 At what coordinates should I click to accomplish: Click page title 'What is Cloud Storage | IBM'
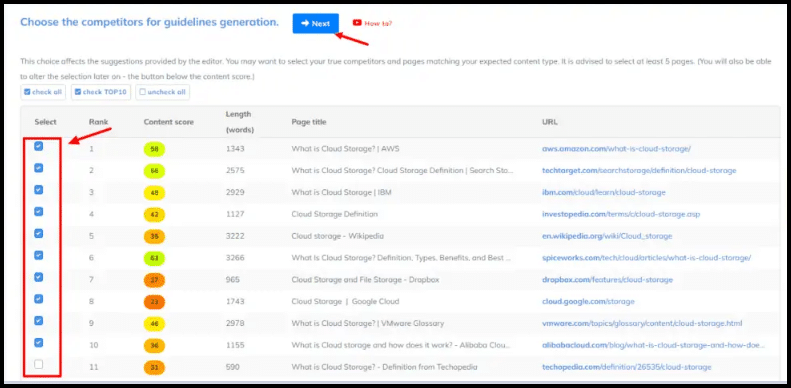[x=342, y=192]
